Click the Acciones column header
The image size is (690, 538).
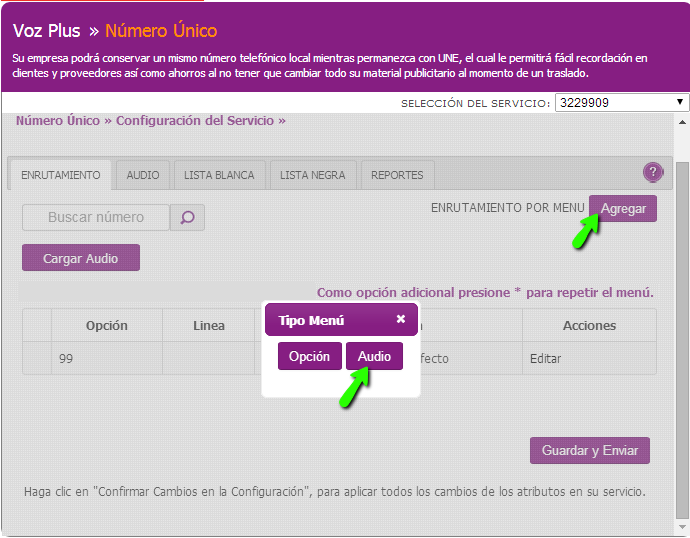589,326
